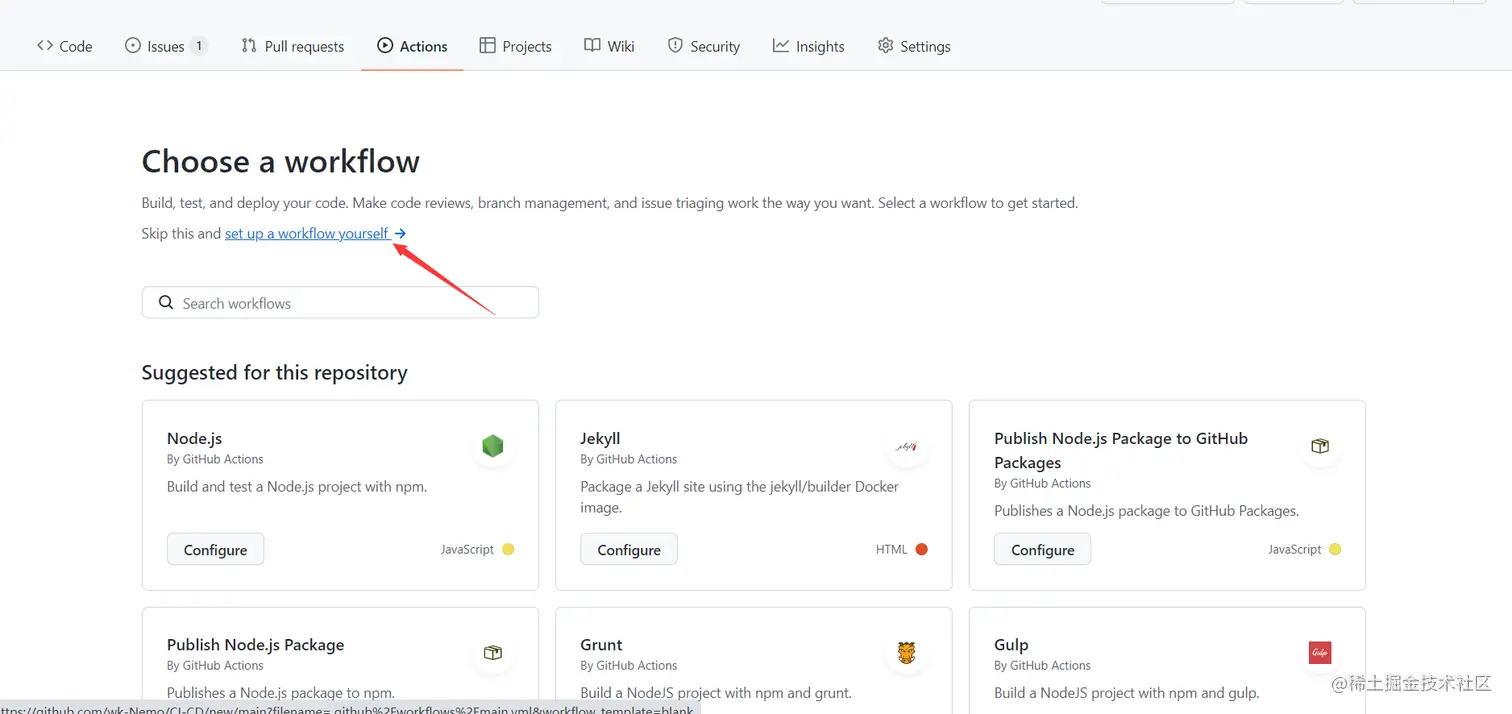Click the Issues circle icon

click(x=132, y=45)
